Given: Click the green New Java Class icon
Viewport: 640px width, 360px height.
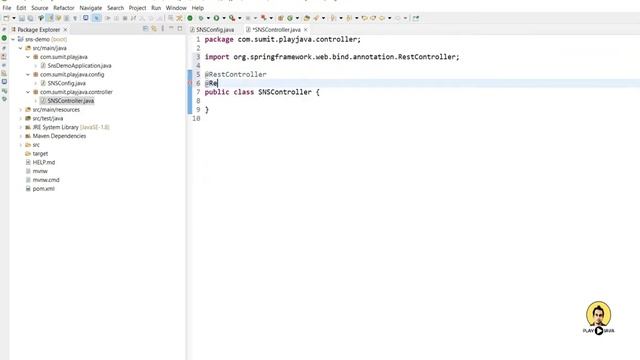Looking at the screenshot, I should pos(290,18).
